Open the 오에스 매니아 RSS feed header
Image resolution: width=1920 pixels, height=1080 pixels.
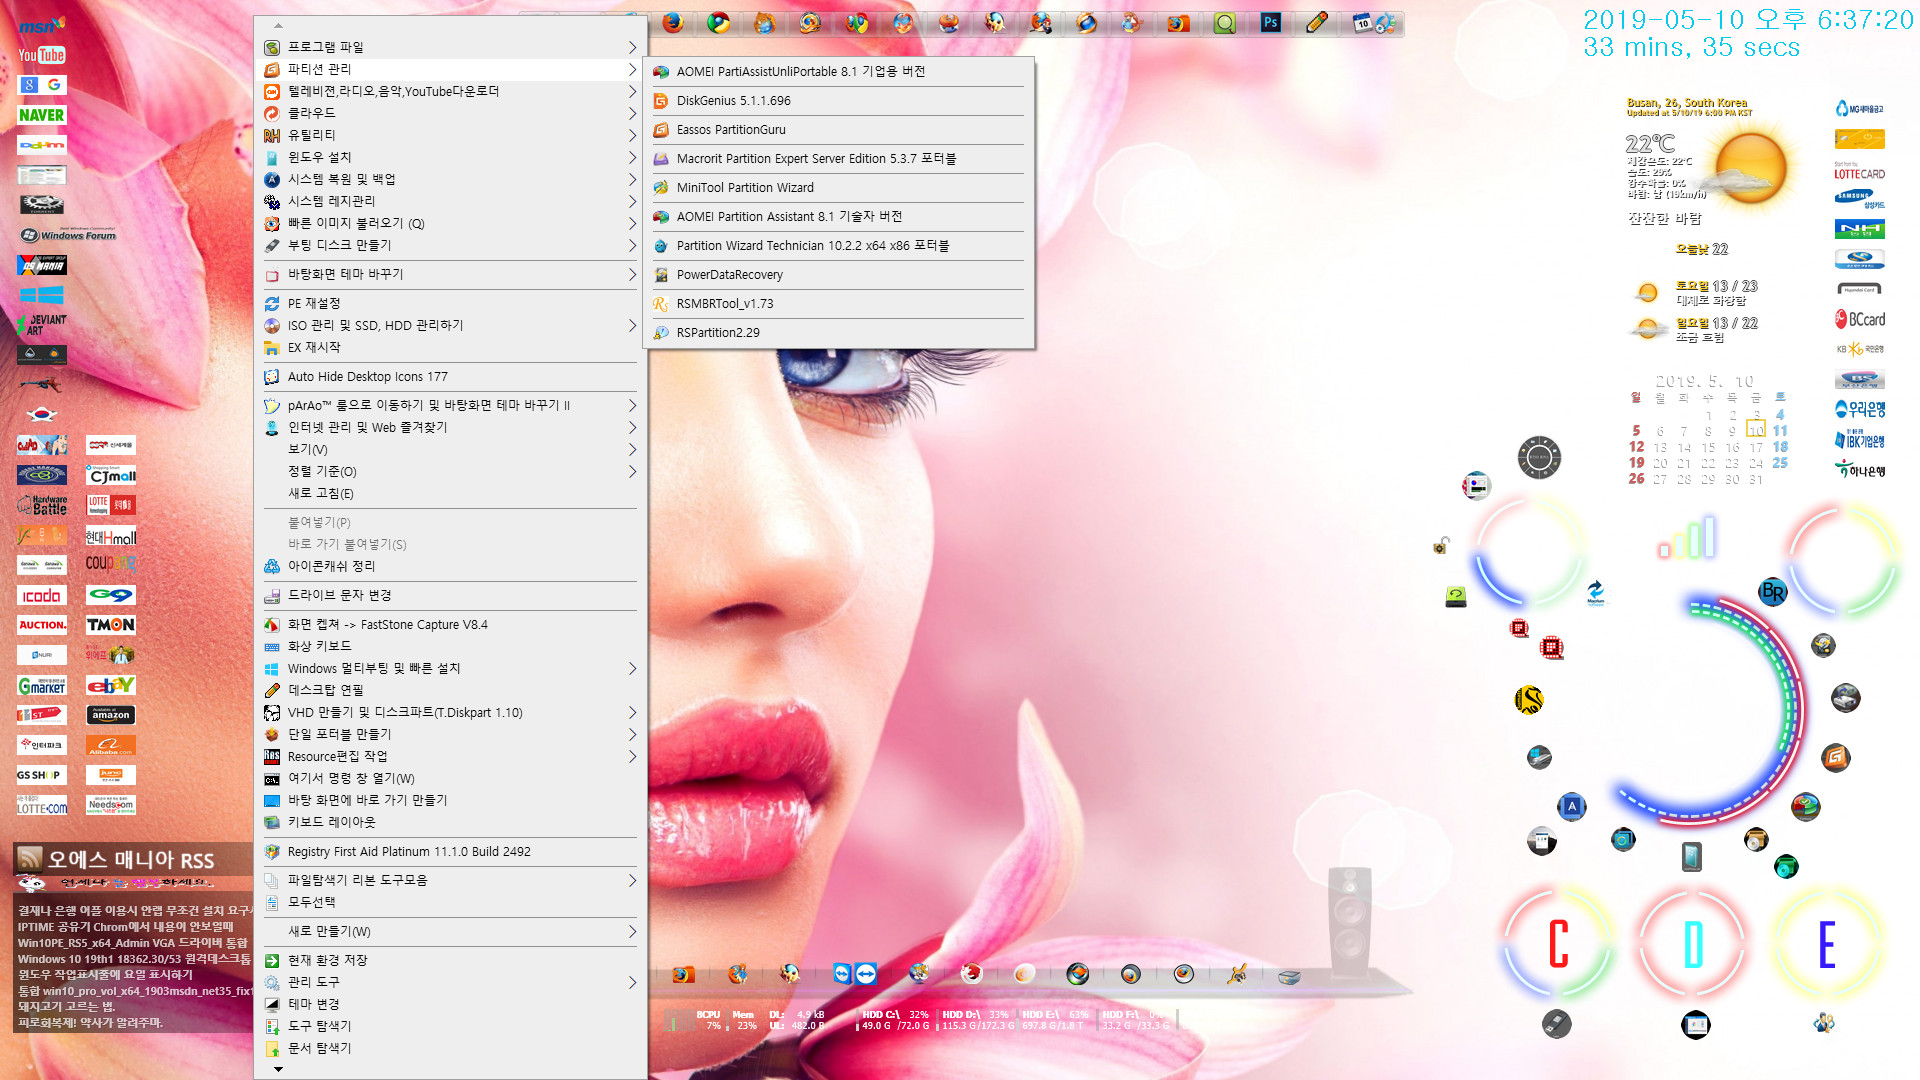pos(131,859)
